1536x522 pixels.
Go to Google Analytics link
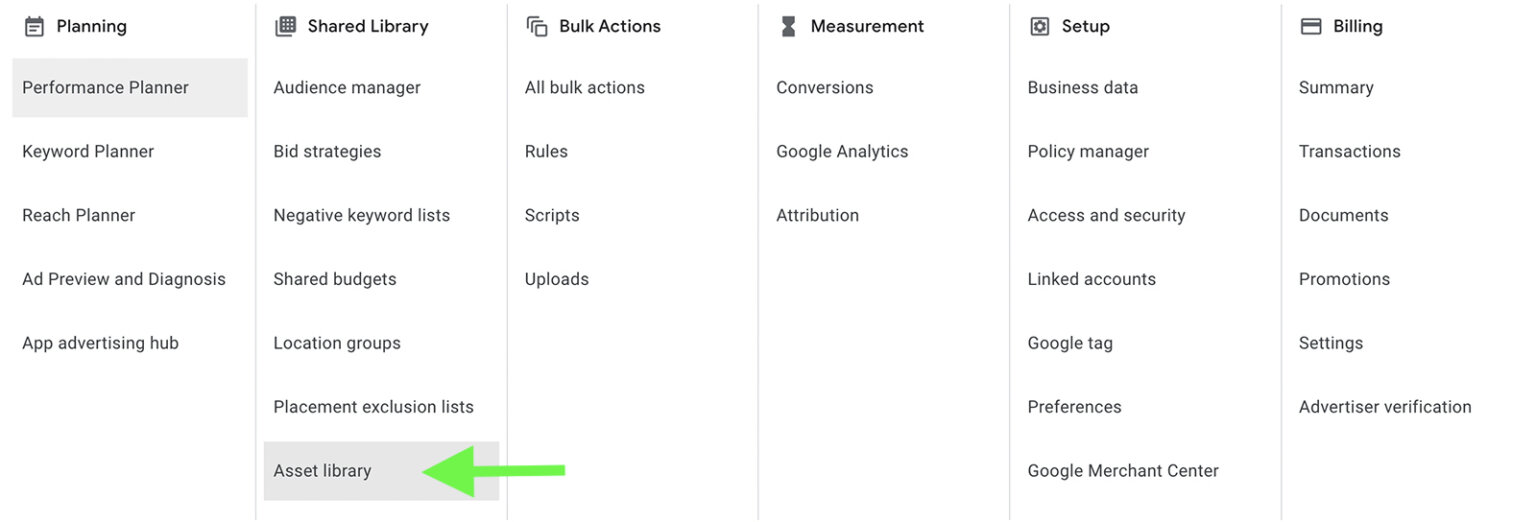(842, 152)
